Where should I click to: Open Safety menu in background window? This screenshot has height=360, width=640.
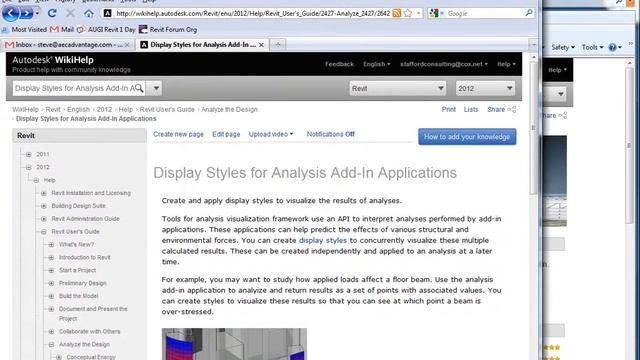(563, 47)
